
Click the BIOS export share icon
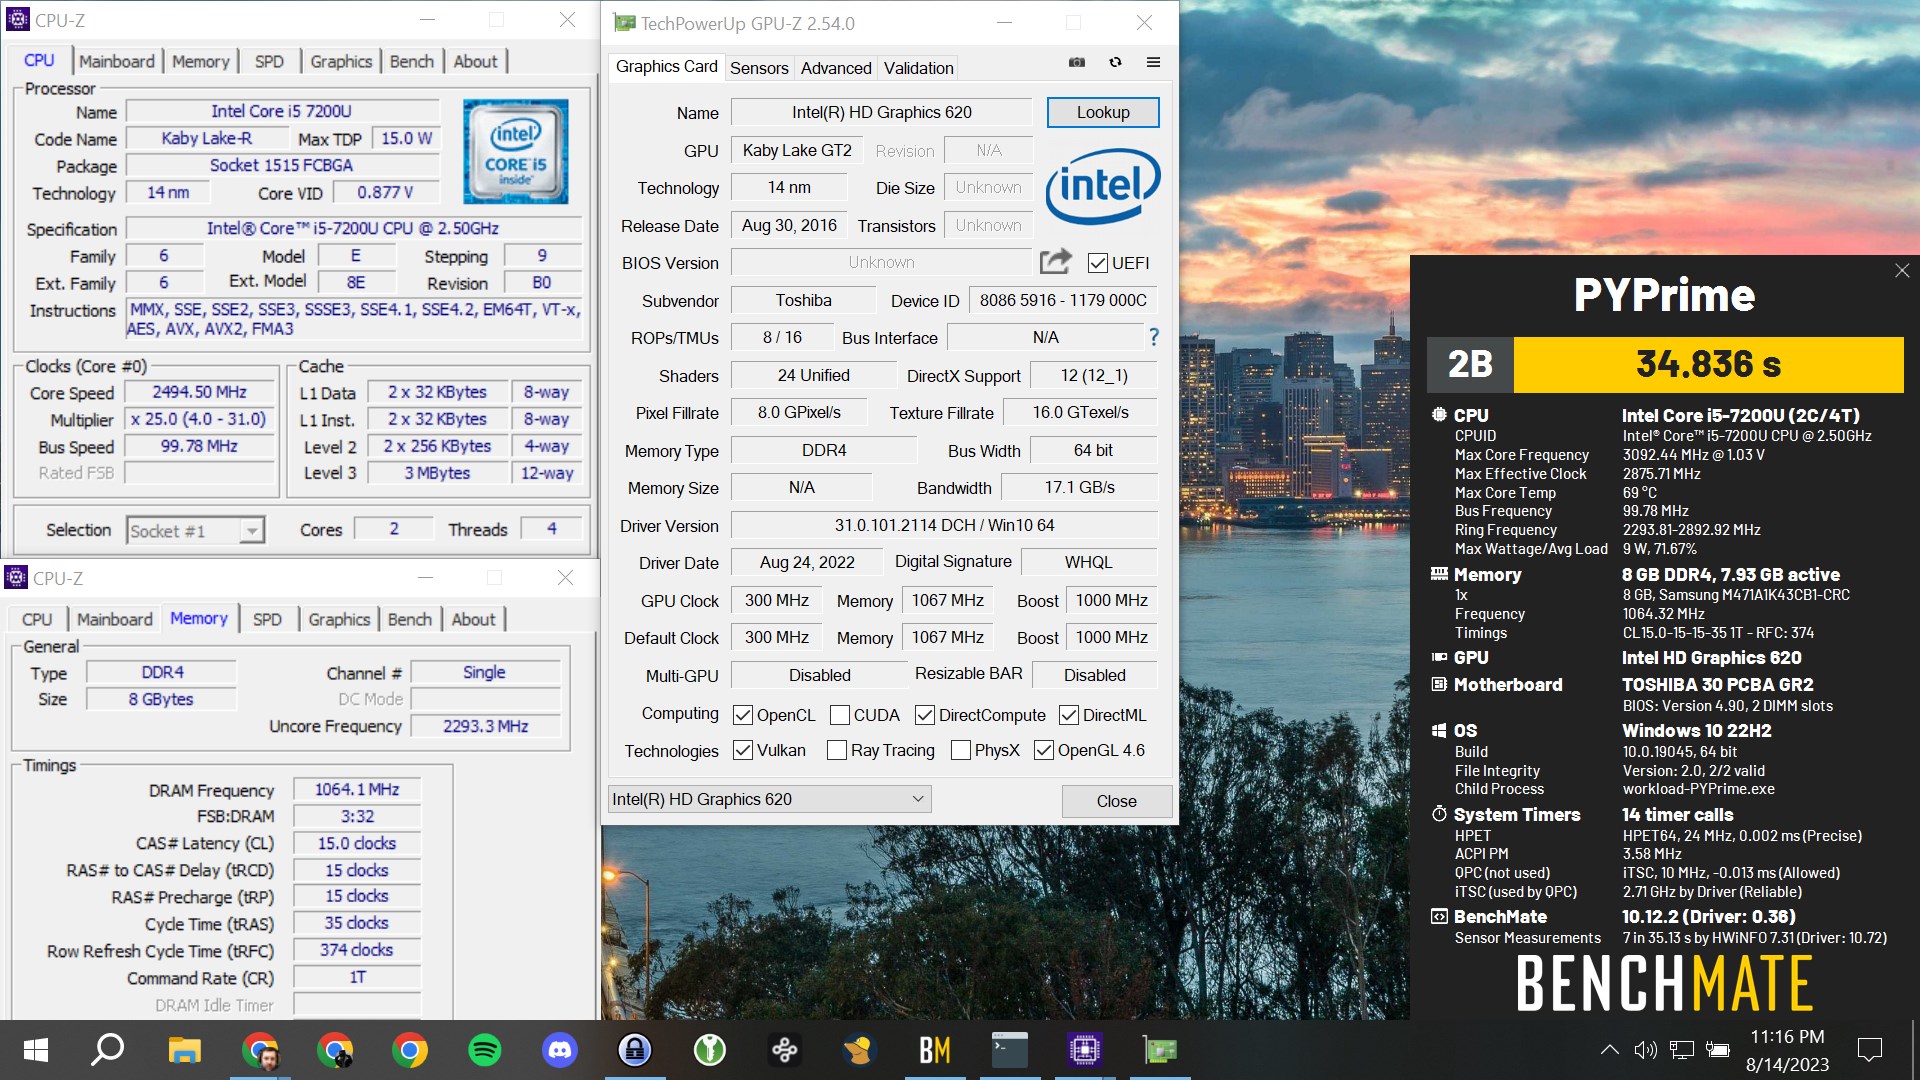[1055, 262]
